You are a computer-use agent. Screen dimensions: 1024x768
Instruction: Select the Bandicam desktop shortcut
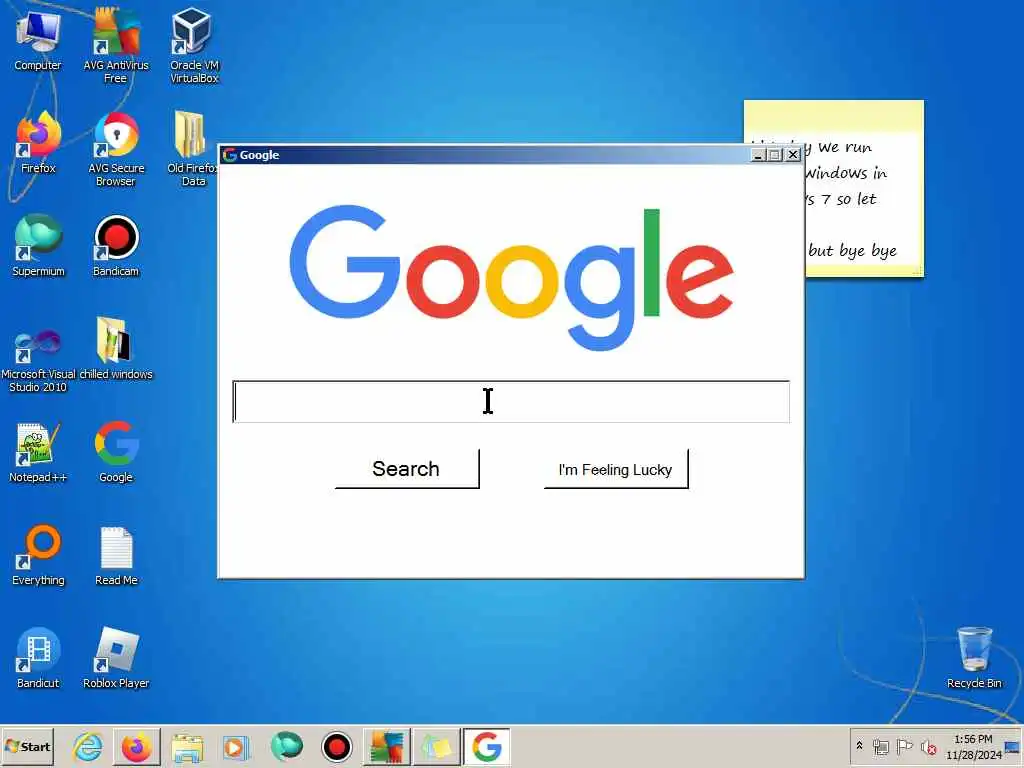[116, 246]
